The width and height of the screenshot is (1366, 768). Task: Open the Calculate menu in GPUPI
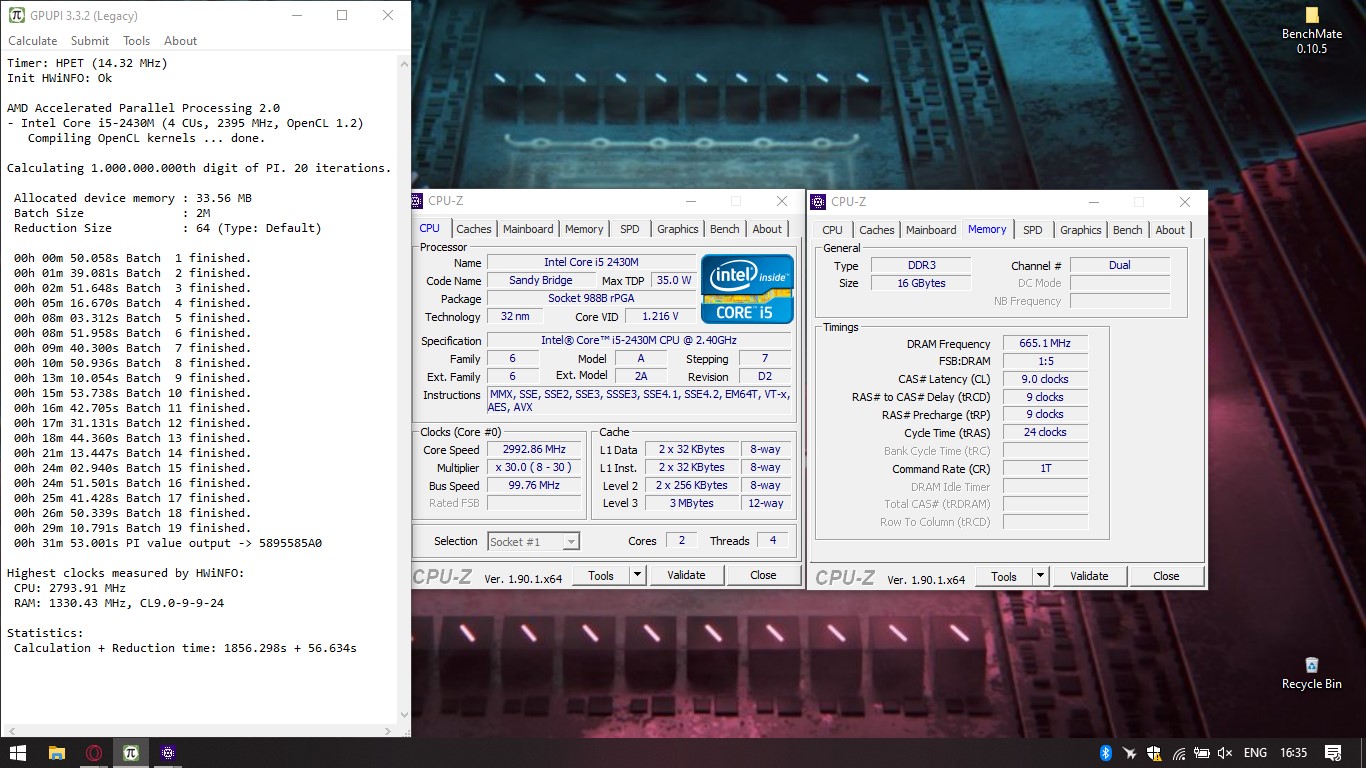pos(33,41)
